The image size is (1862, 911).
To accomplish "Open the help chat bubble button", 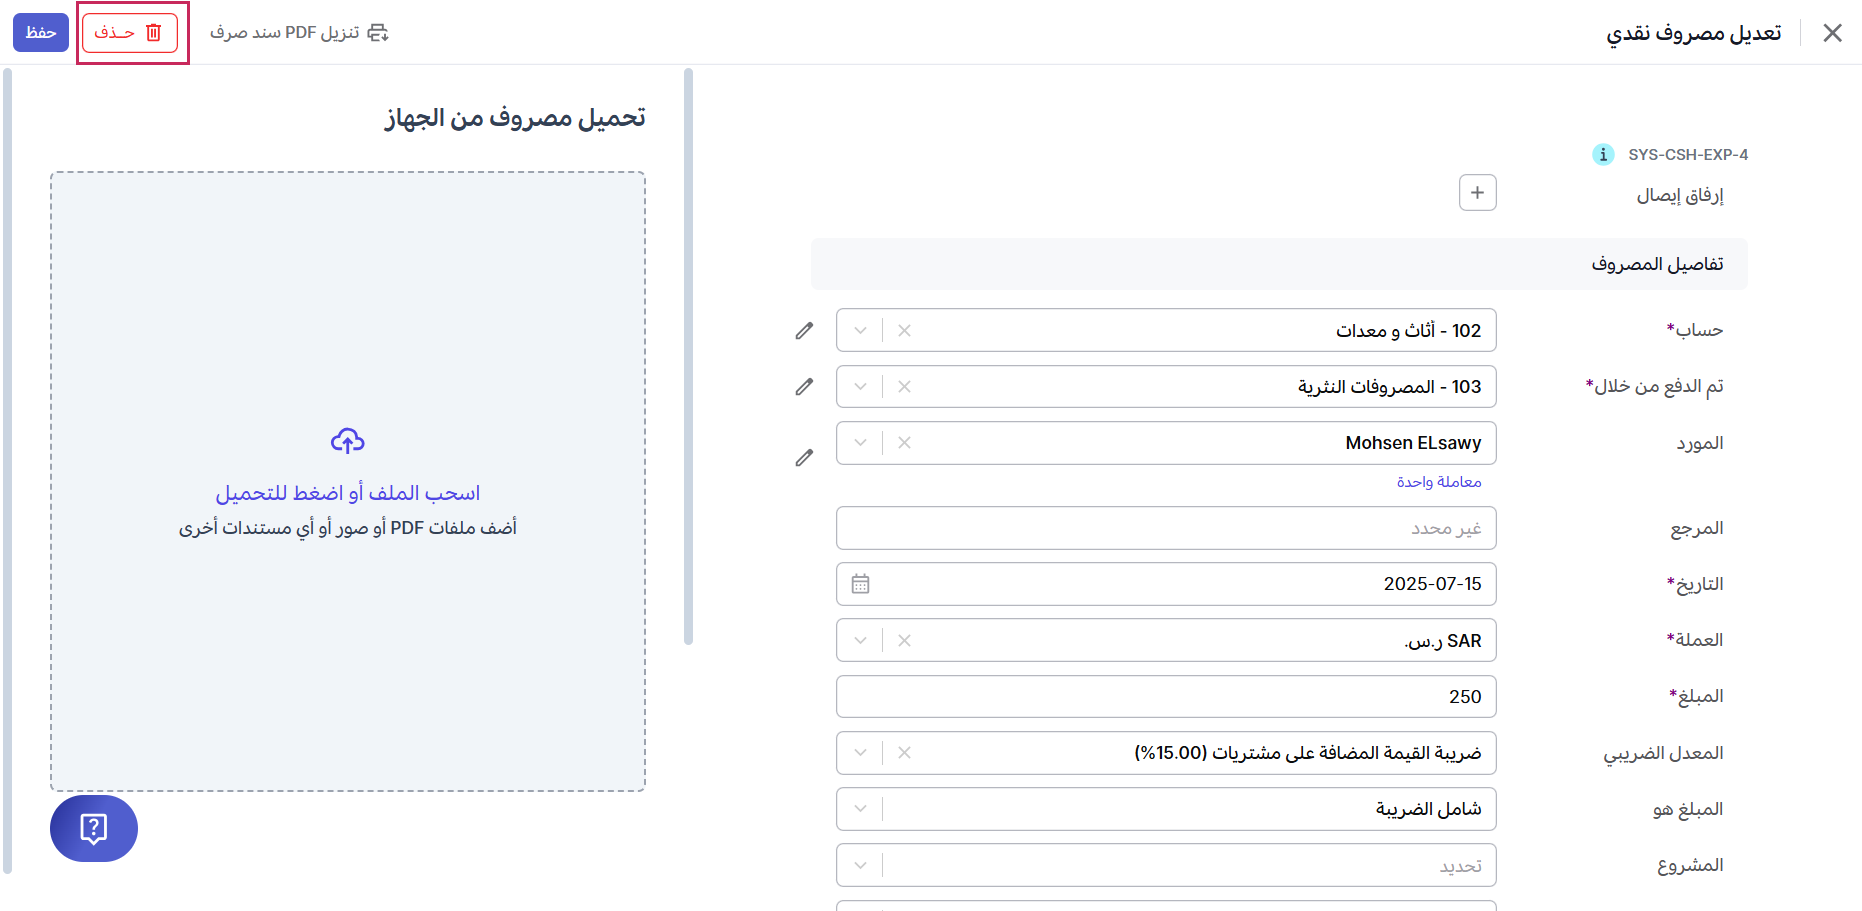I will 94,828.
